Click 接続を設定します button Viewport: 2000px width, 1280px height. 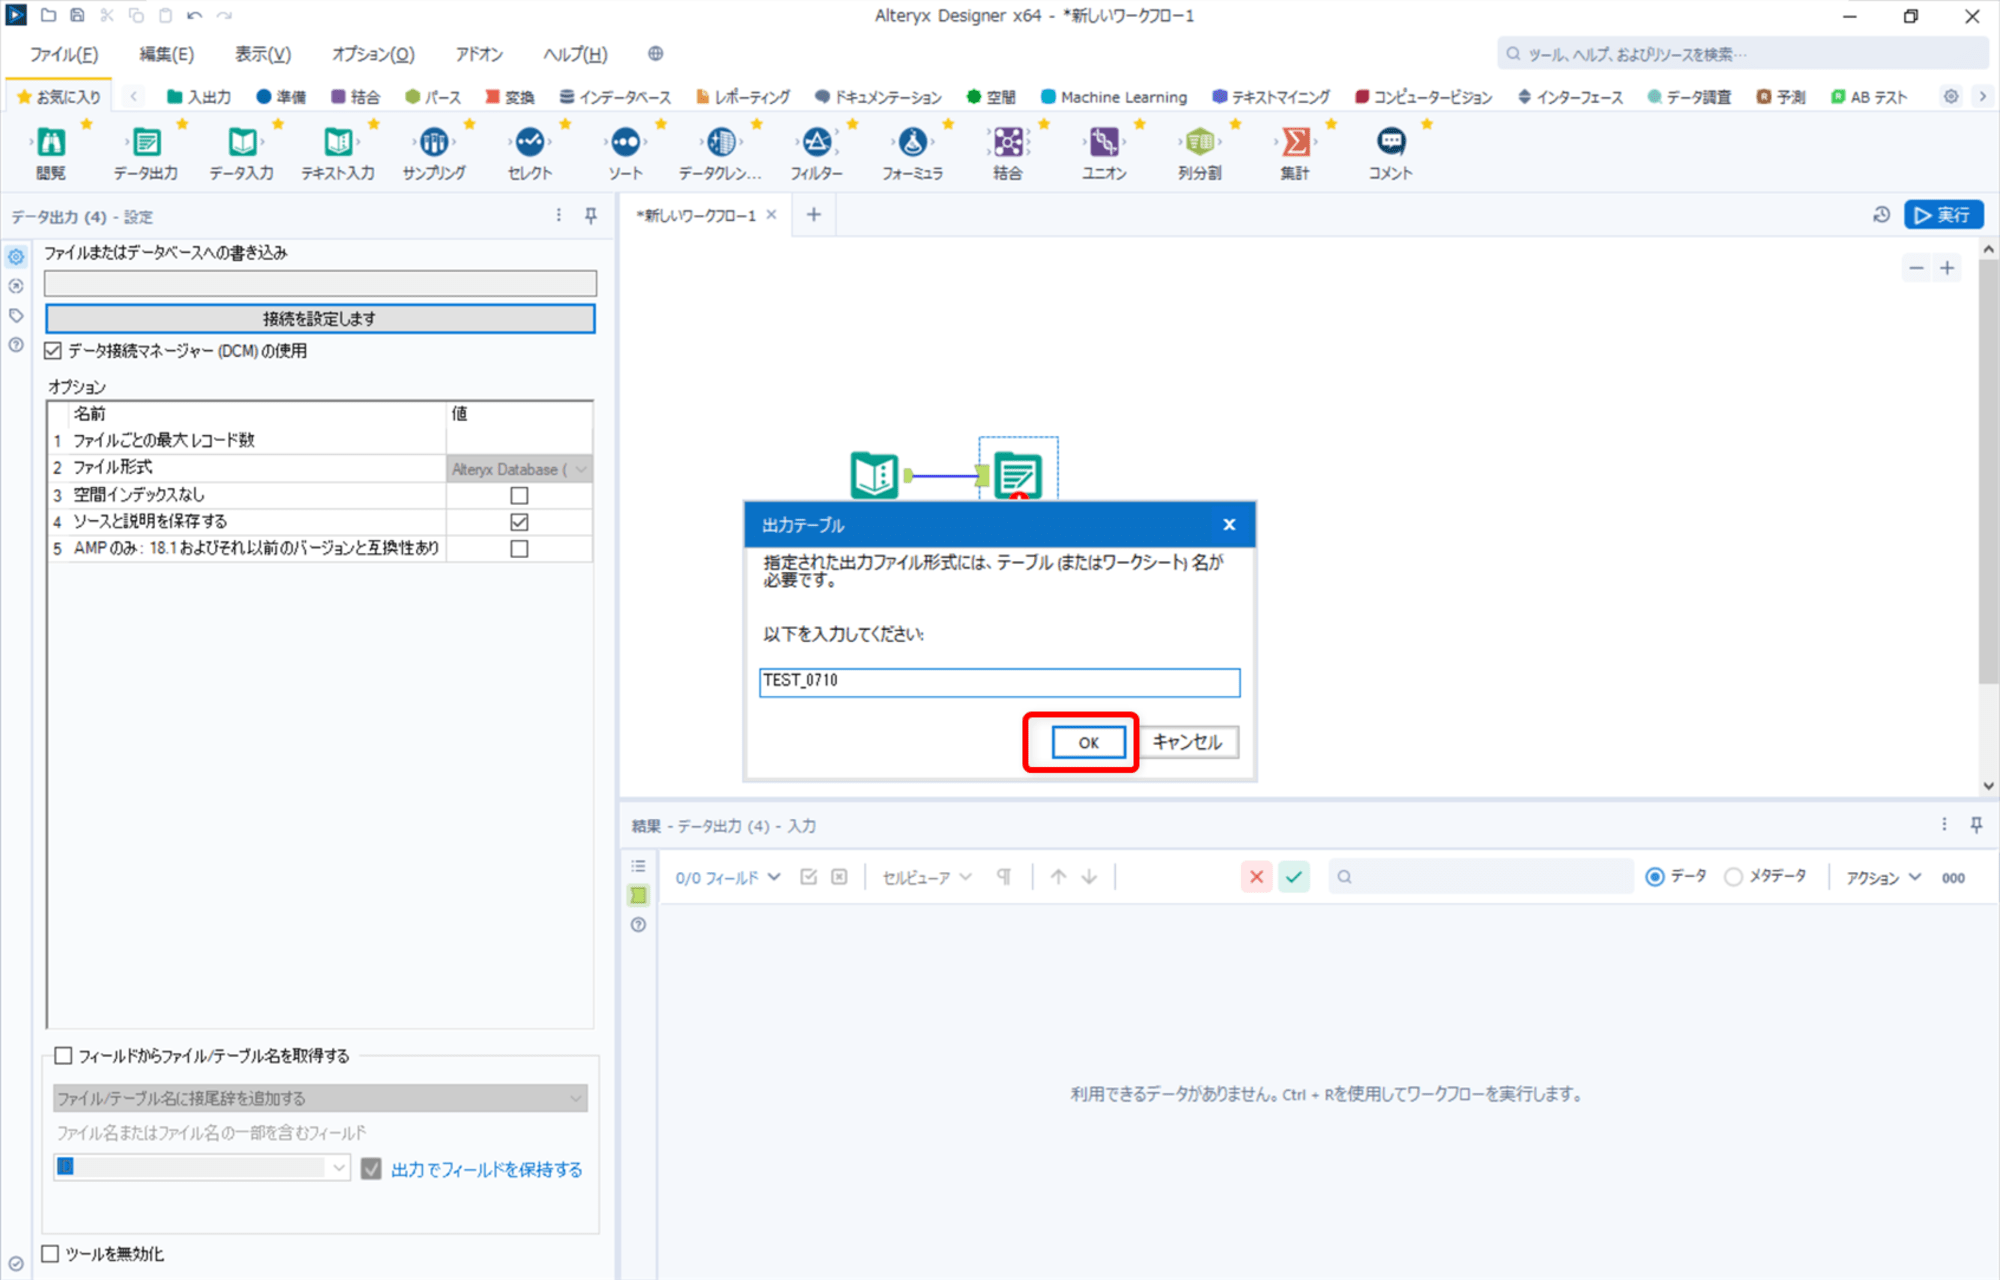point(320,318)
